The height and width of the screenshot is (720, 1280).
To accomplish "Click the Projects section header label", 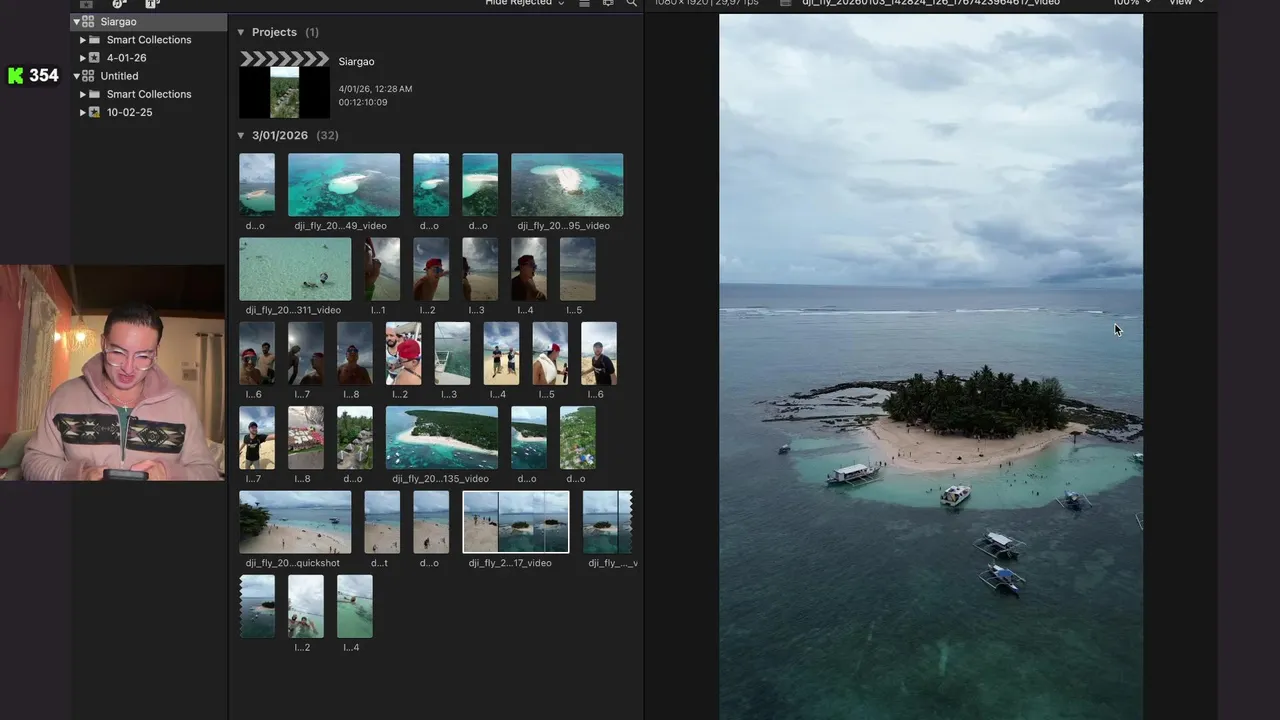I will [274, 32].
